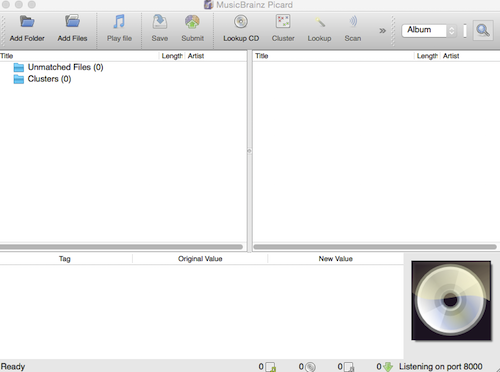Screen dimensions: 500x372
Task: Click the Add Files toolbar icon
Action: click(x=72, y=21)
